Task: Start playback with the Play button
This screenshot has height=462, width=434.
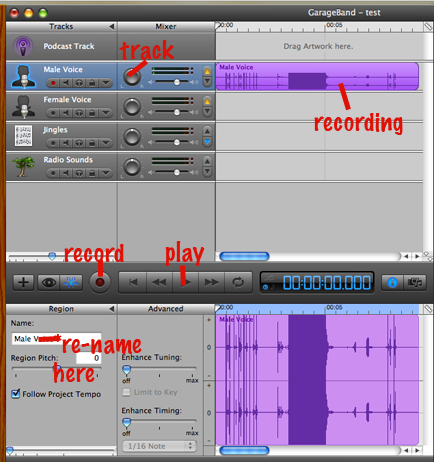Action: 185,283
